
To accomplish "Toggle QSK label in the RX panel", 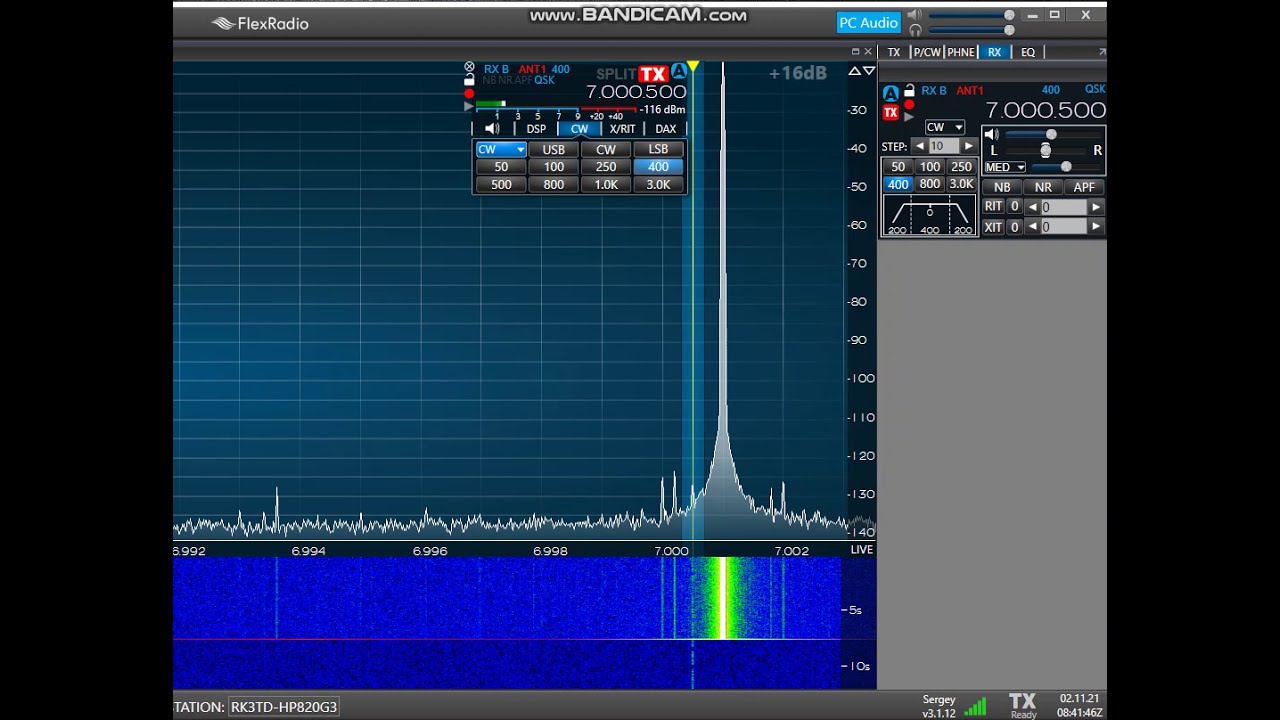I will click(x=1095, y=90).
